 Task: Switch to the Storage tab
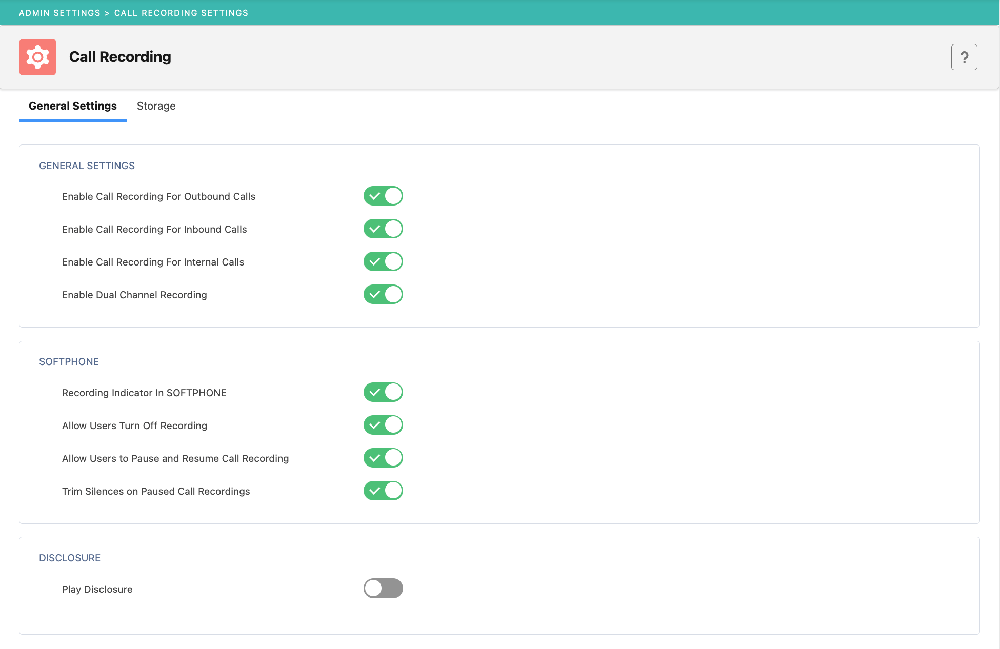(x=156, y=106)
